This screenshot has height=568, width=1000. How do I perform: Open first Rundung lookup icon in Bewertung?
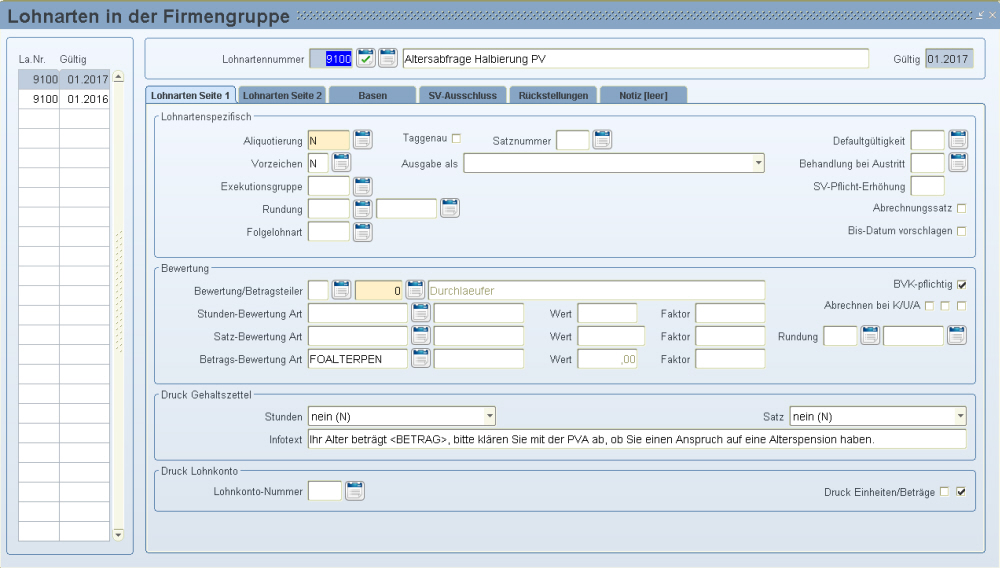[x=870, y=335]
